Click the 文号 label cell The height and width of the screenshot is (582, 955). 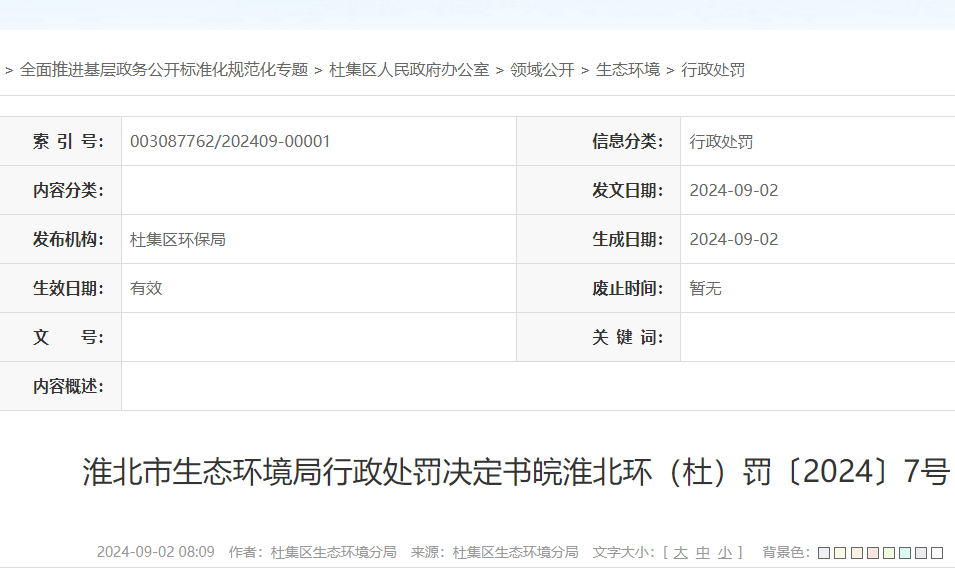60,337
